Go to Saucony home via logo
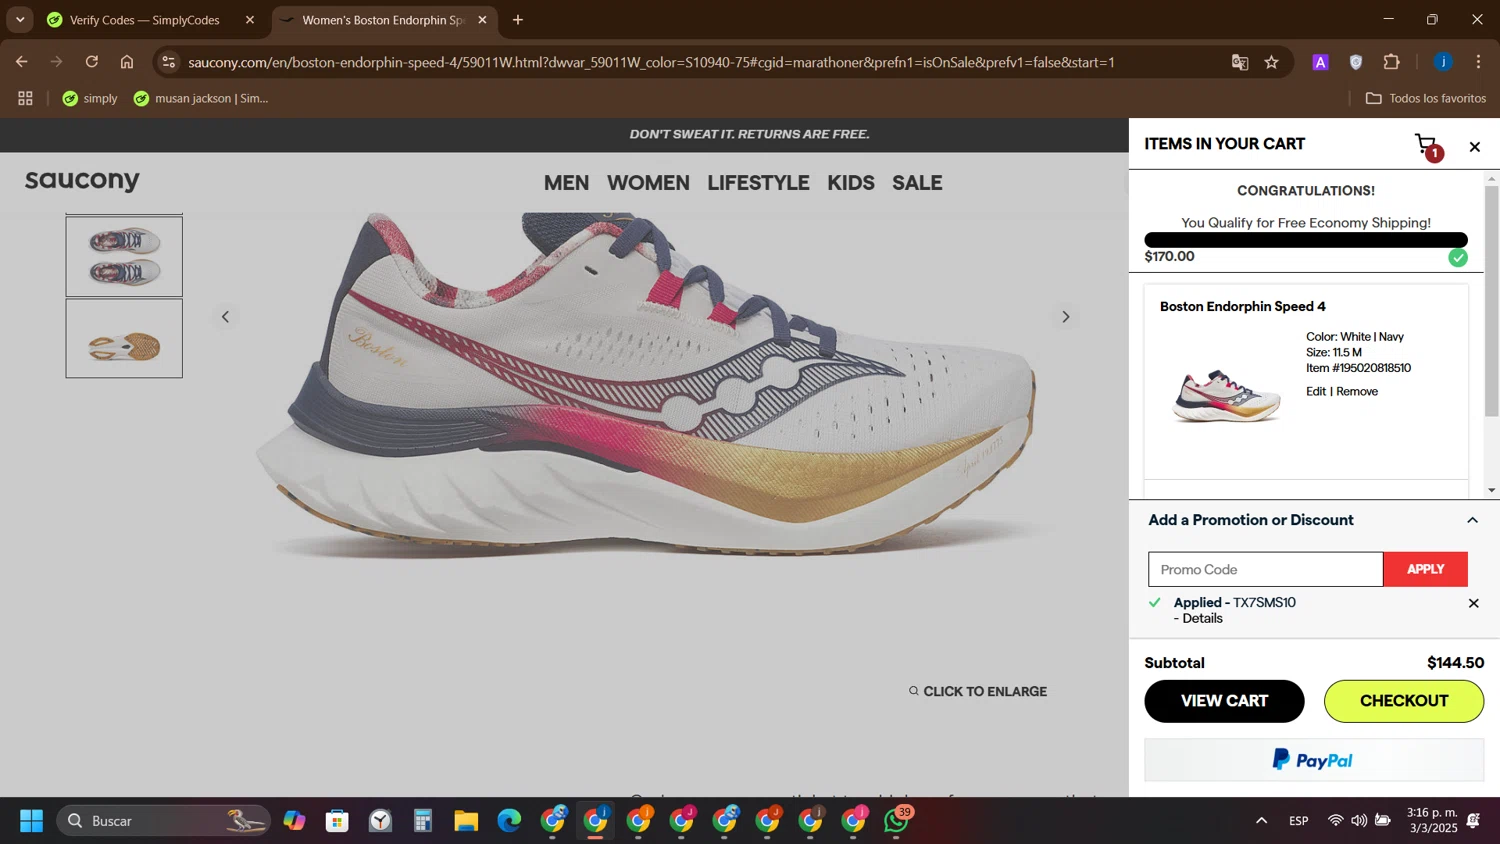 point(82,180)
